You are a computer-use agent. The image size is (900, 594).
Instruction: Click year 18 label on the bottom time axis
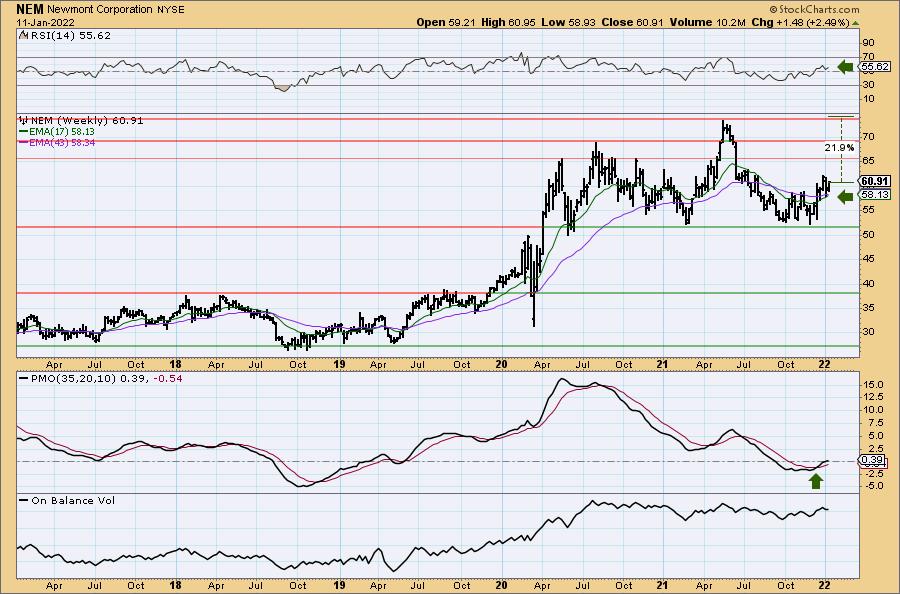[176, 585]
